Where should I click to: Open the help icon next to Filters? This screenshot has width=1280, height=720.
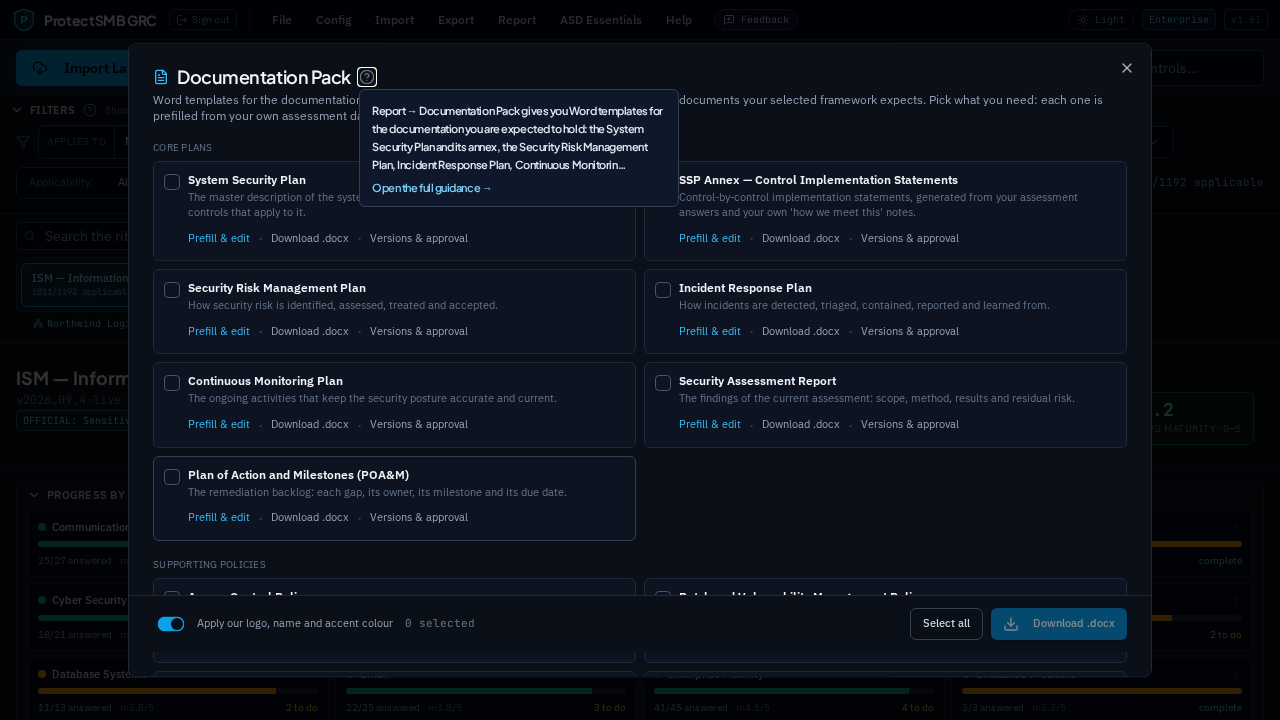[90, 110]
